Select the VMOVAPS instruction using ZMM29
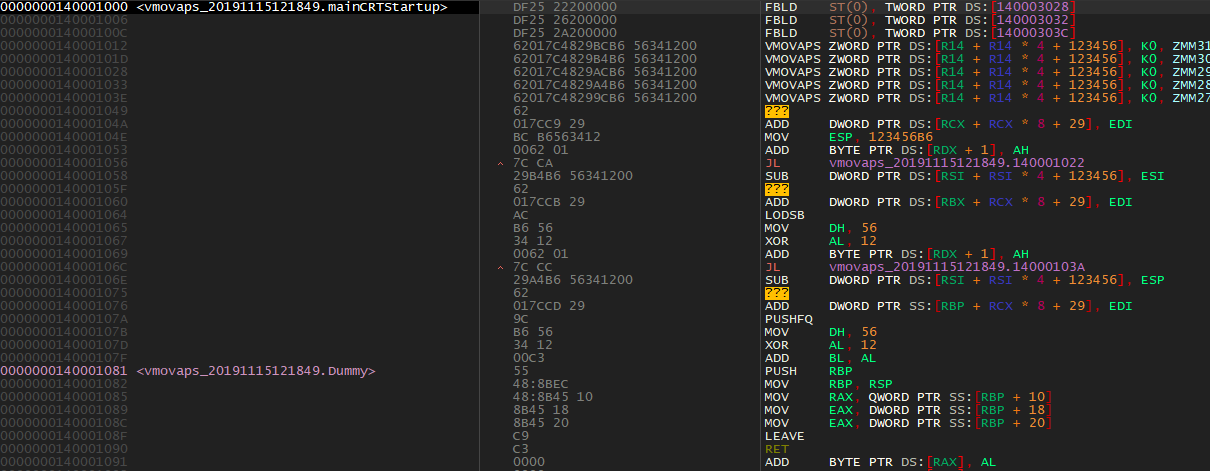 [987, 72]
